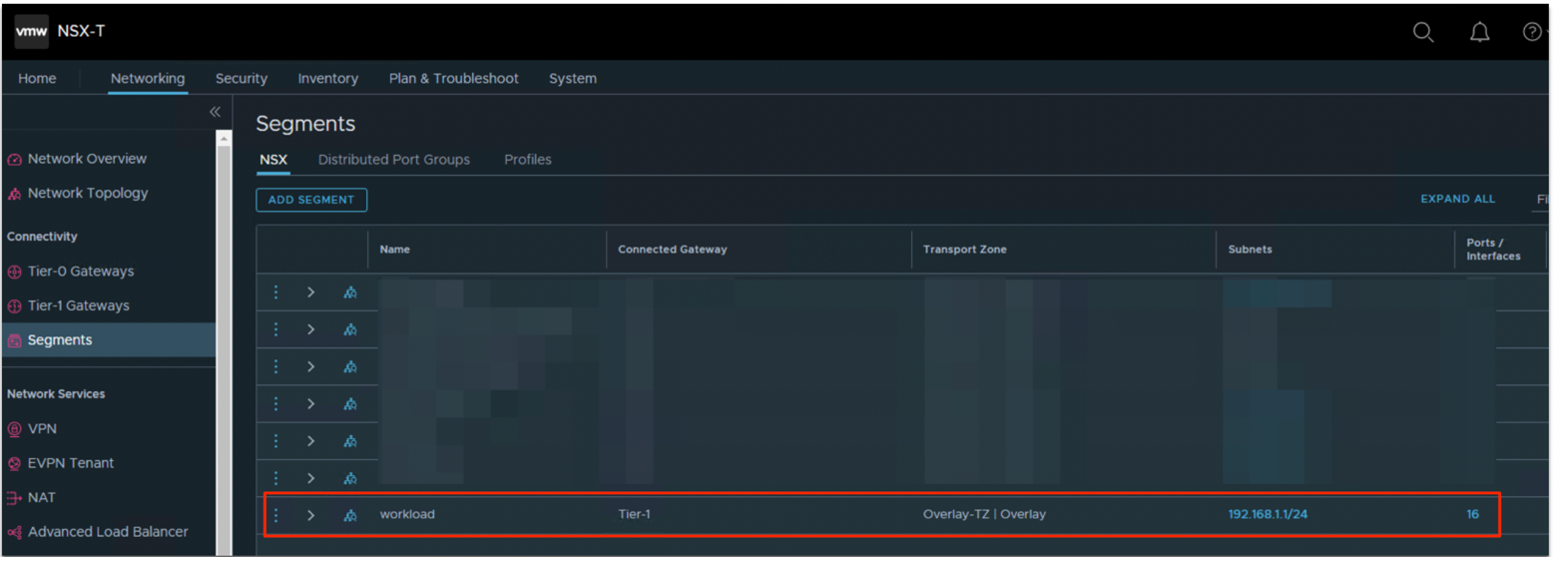Open the Profiles sub-tab
The image size is (1555, 562).
pos(528,160)
